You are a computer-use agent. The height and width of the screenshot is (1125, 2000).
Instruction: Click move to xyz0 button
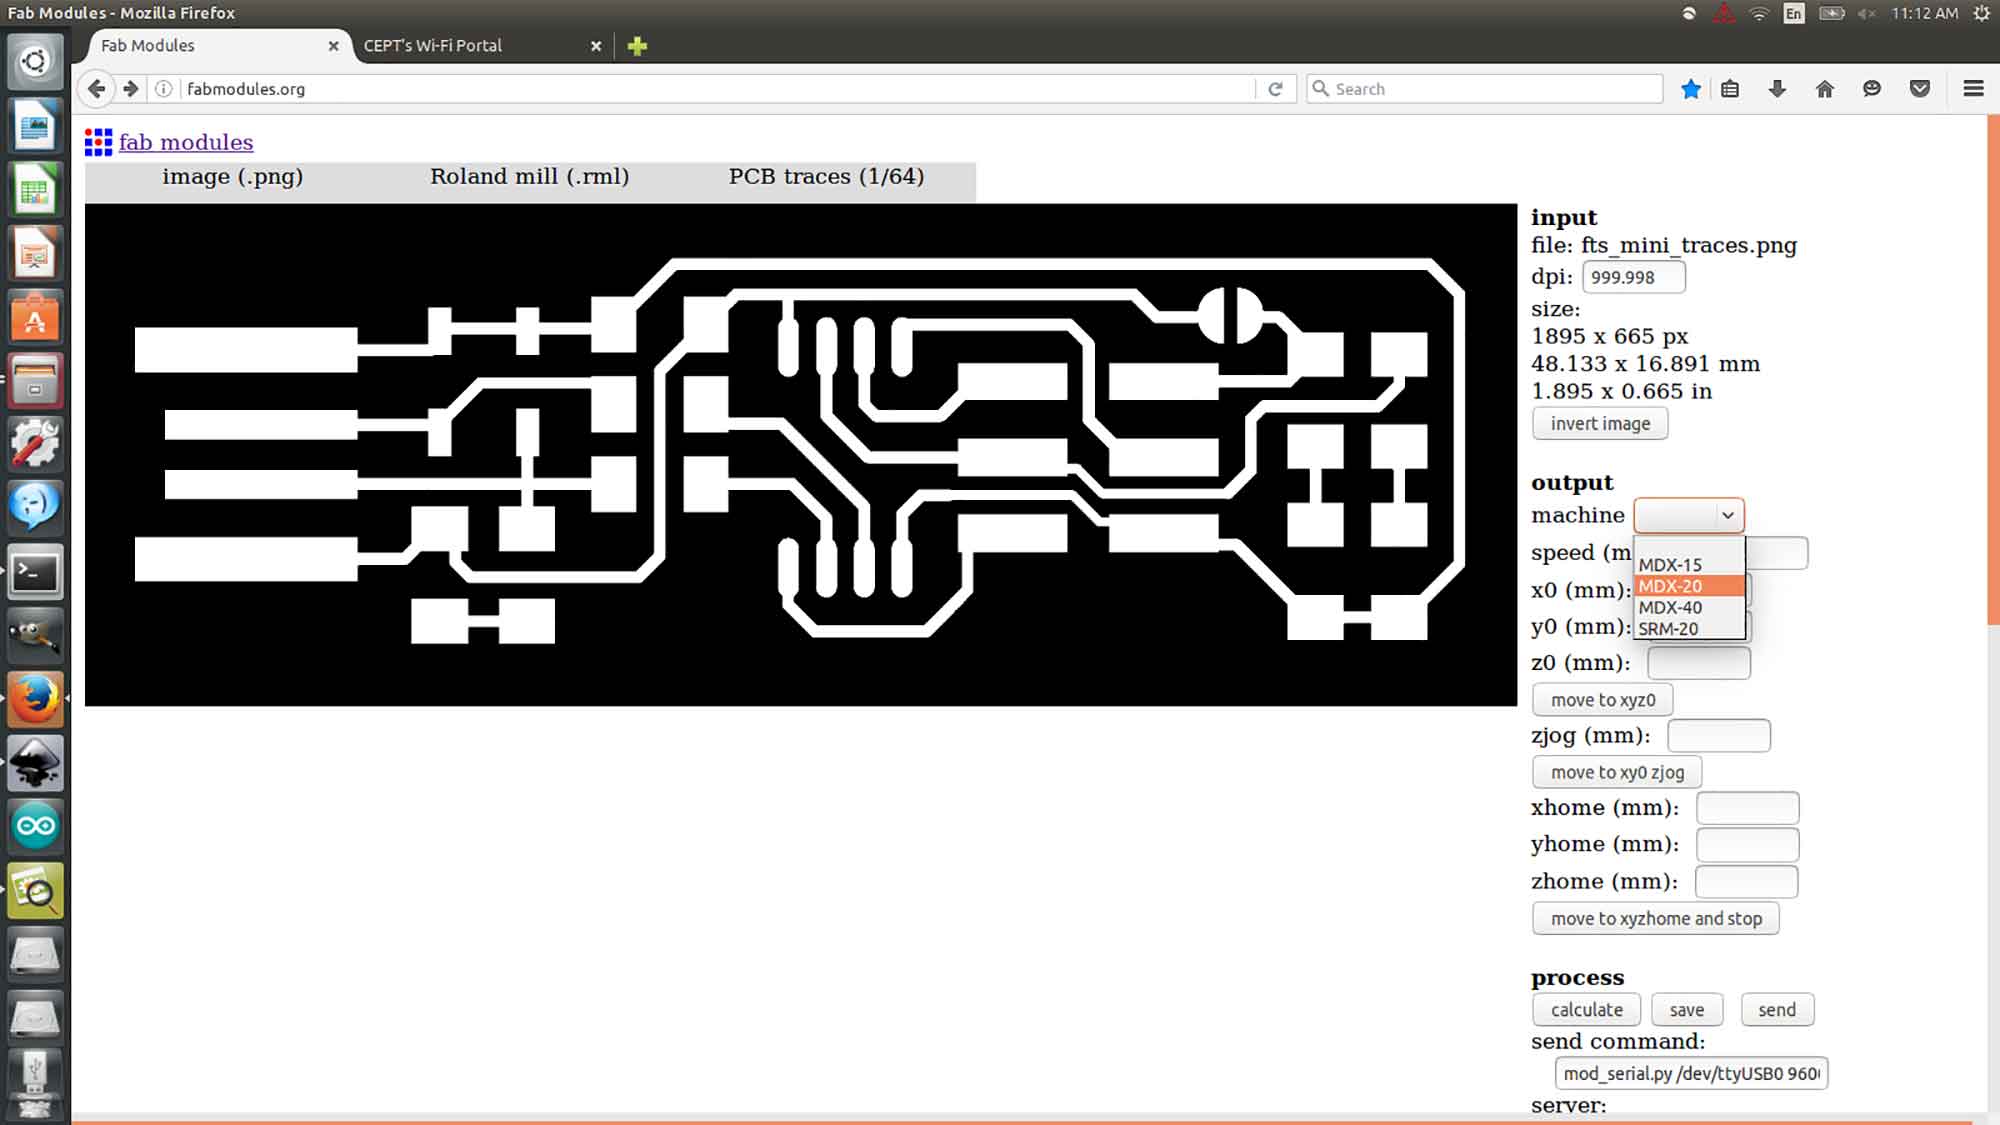coord(1603,700)
